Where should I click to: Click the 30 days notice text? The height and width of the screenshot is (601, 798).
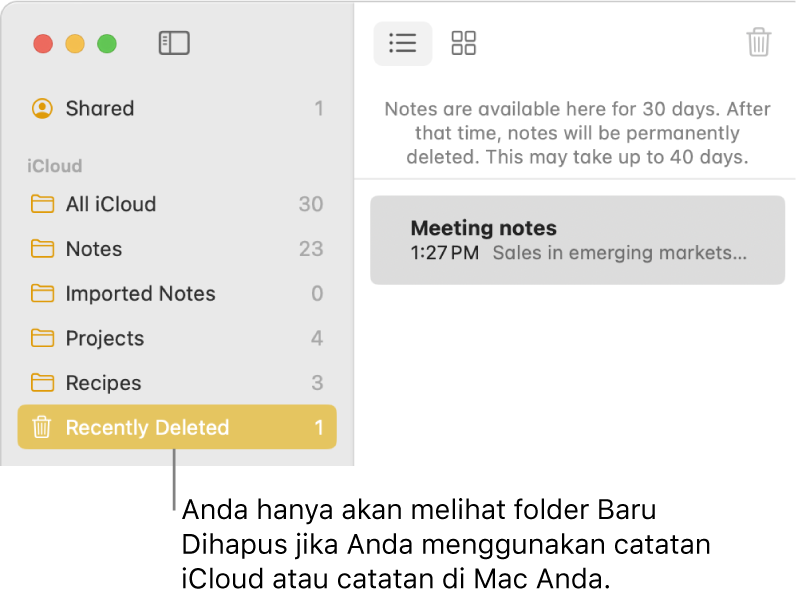(x=577, y=133)
